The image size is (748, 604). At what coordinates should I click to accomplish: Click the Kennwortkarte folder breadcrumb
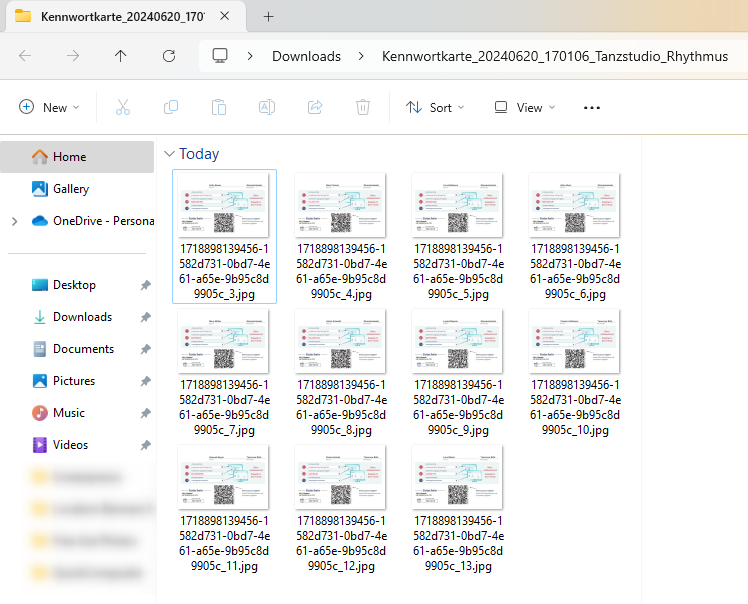pyautogui.click(x=555, y=56)
